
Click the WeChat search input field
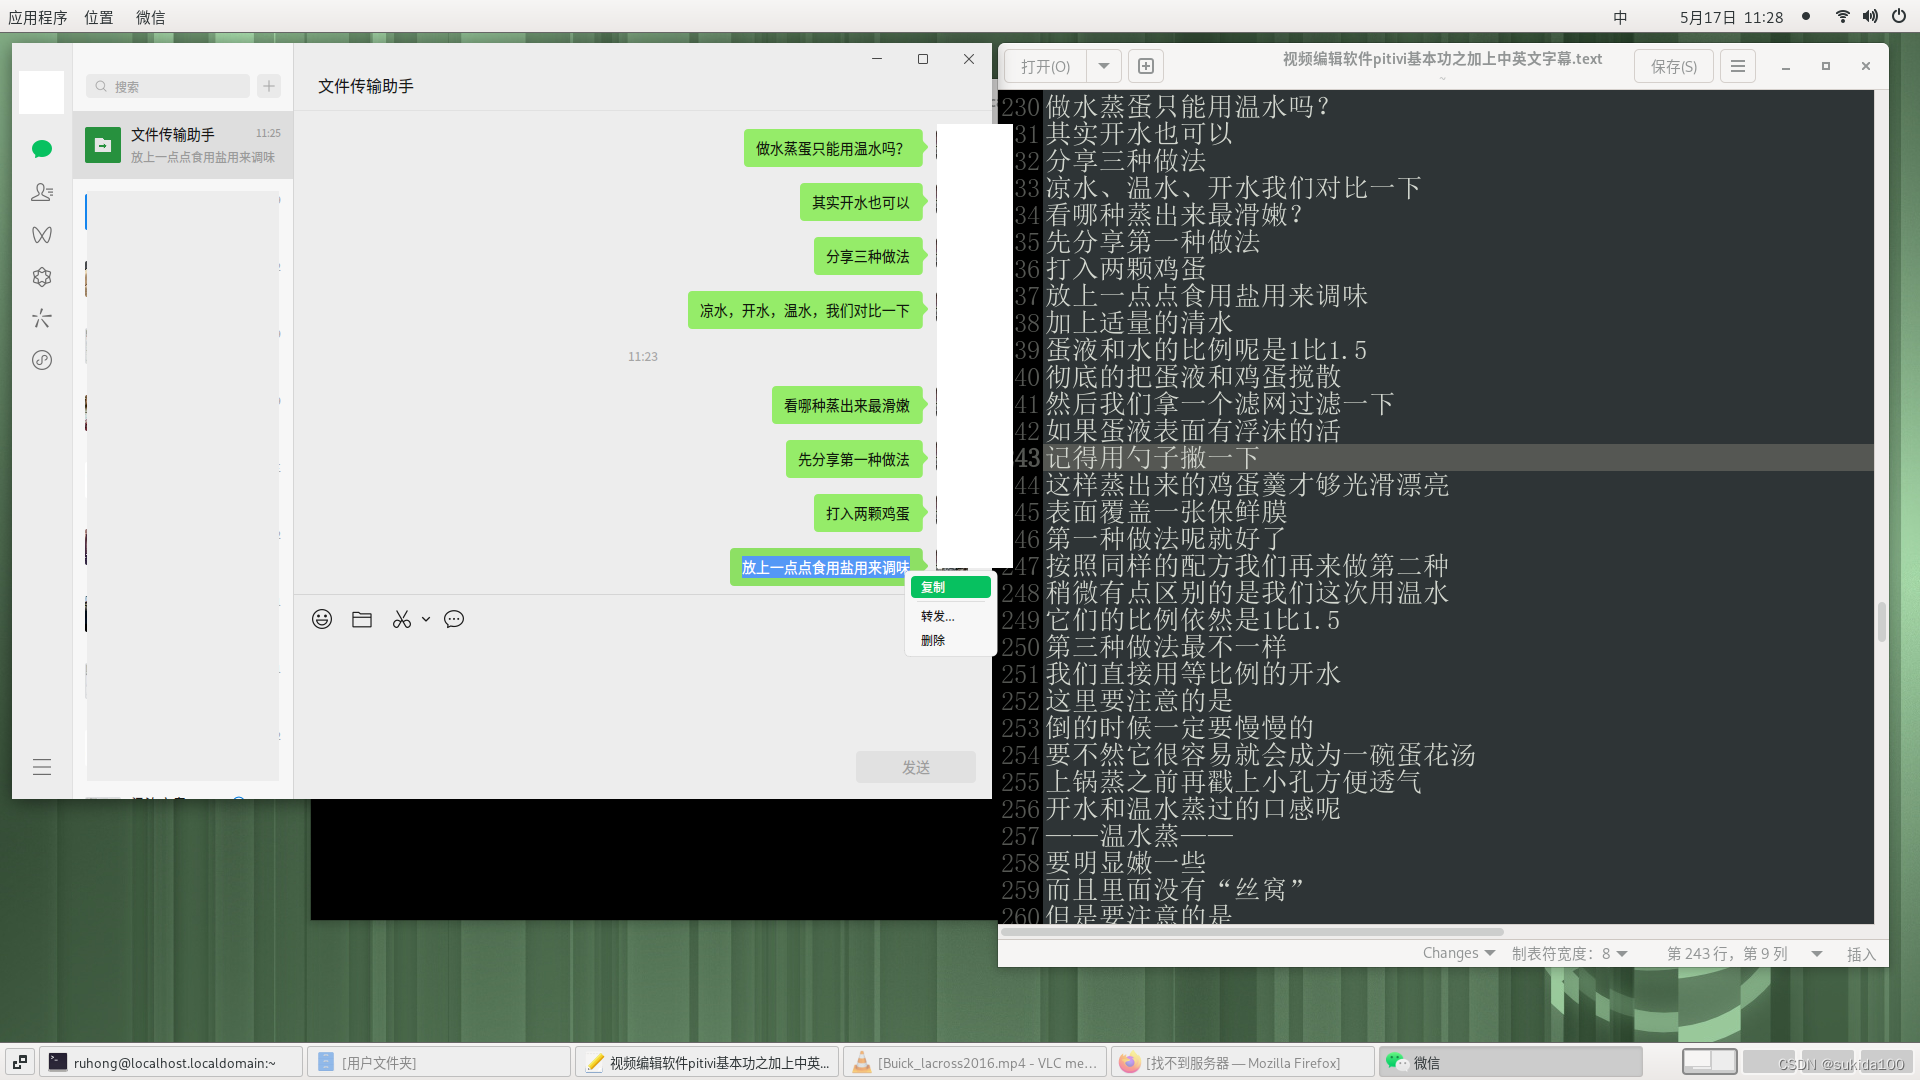(x=170, y=86)
